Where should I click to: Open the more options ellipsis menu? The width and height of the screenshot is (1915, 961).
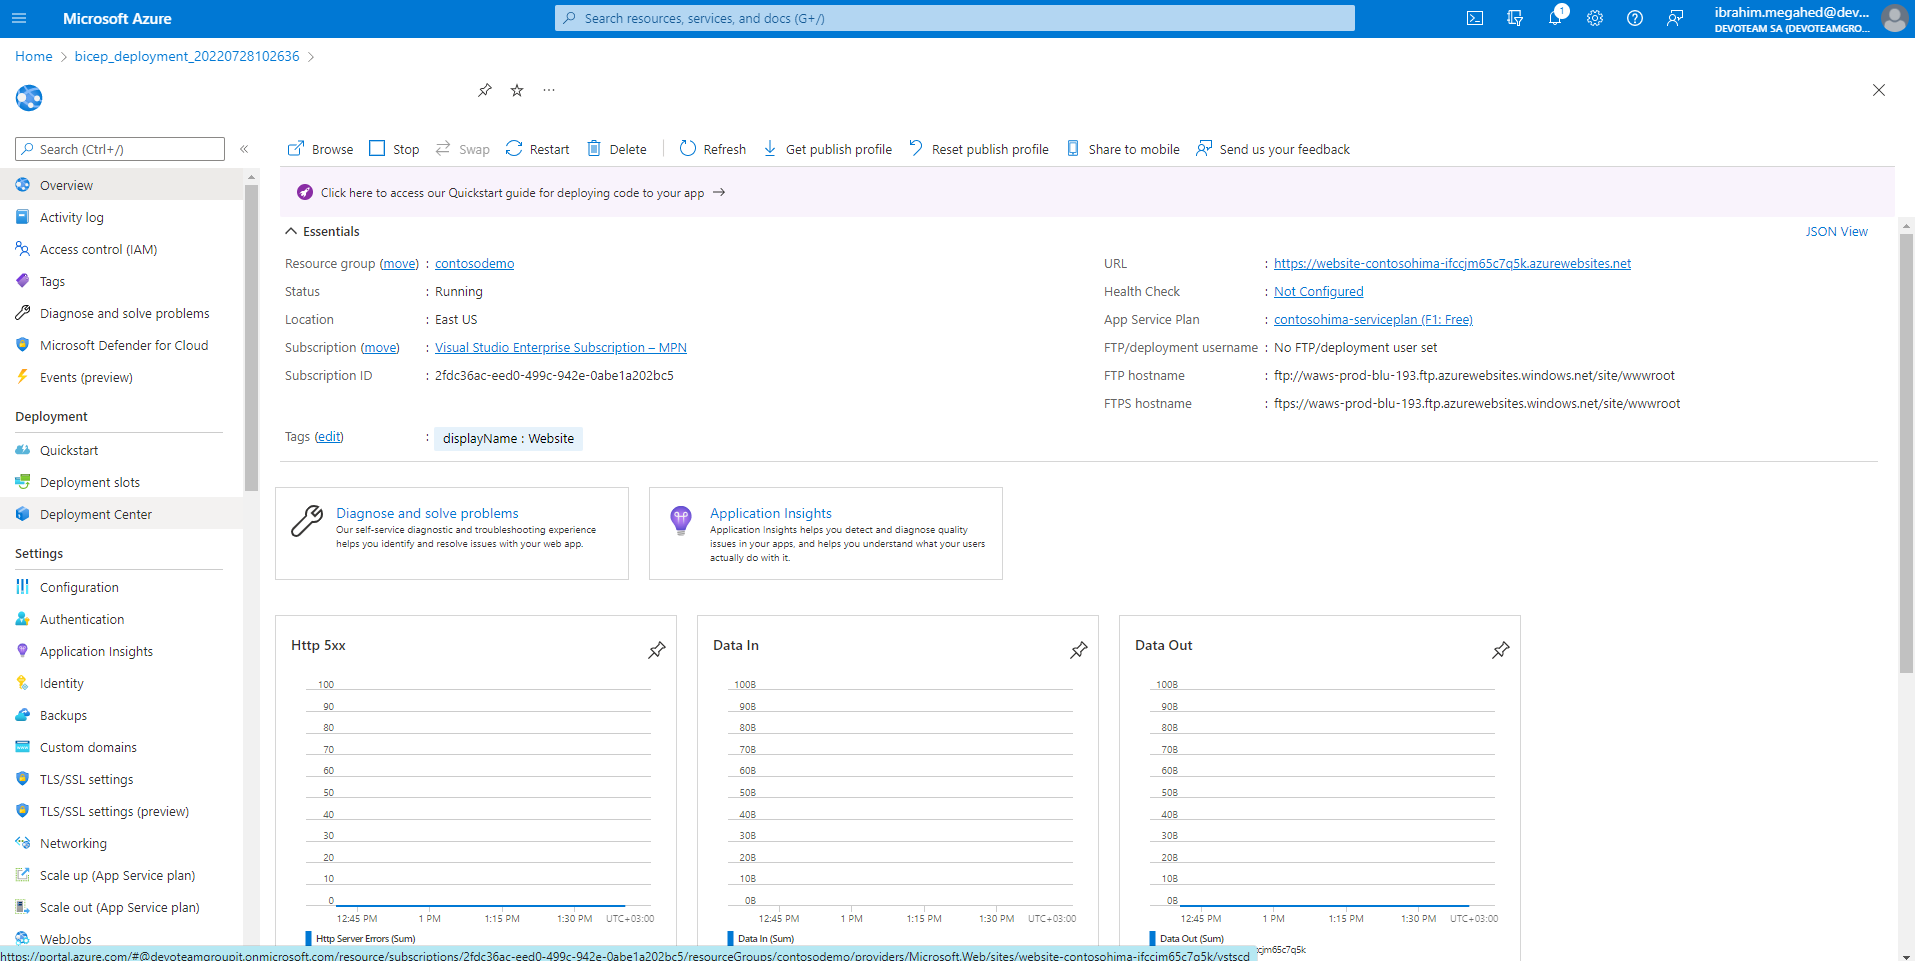click(548, 90)
